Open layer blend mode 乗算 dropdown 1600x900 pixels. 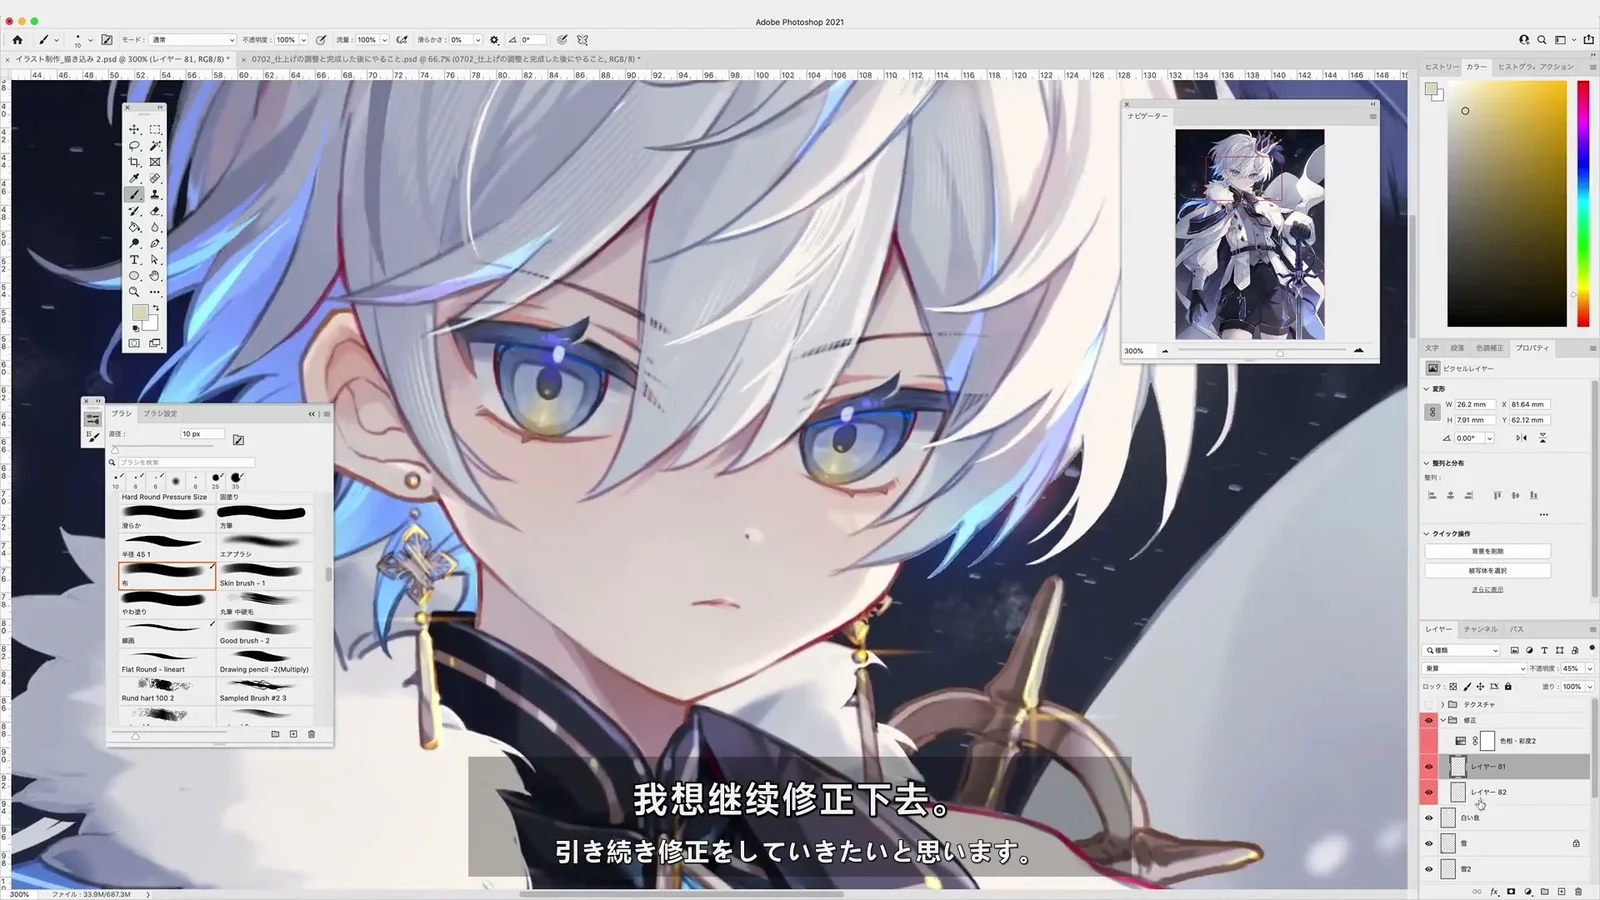pos(1475,668)
